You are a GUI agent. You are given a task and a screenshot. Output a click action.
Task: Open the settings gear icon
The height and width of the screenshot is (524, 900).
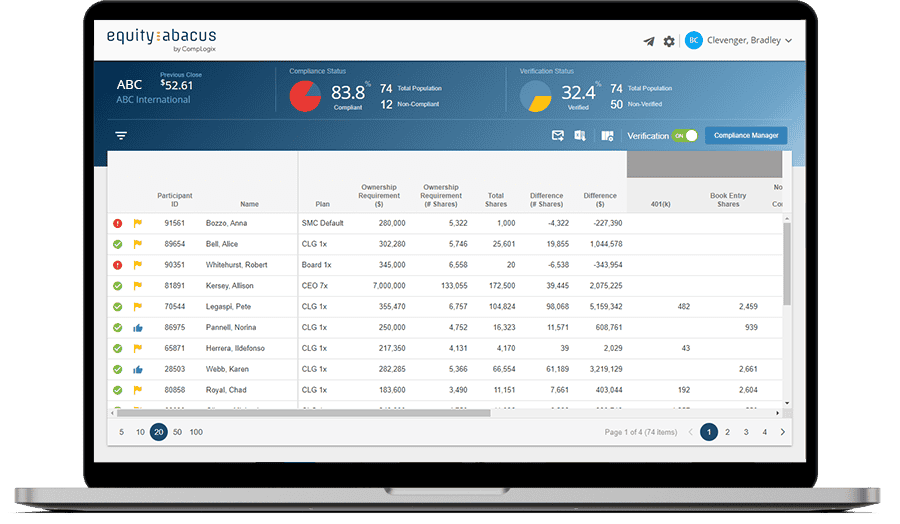669,41
